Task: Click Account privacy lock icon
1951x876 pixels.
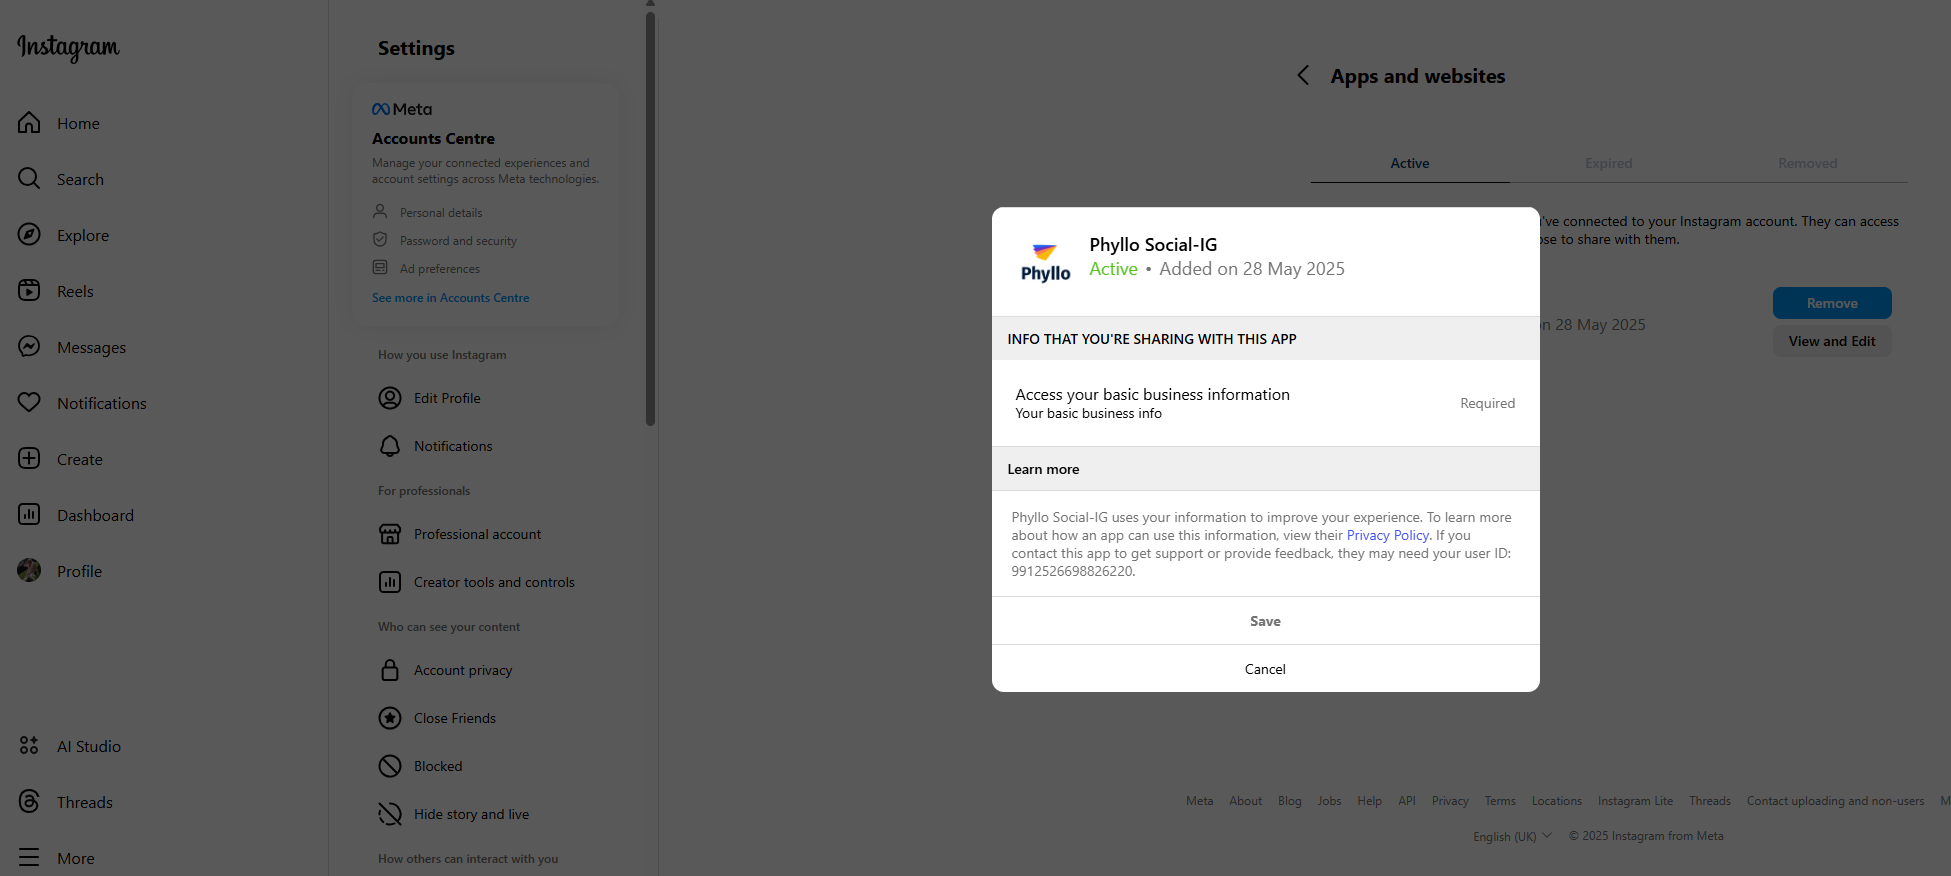Action: point(390,670)
